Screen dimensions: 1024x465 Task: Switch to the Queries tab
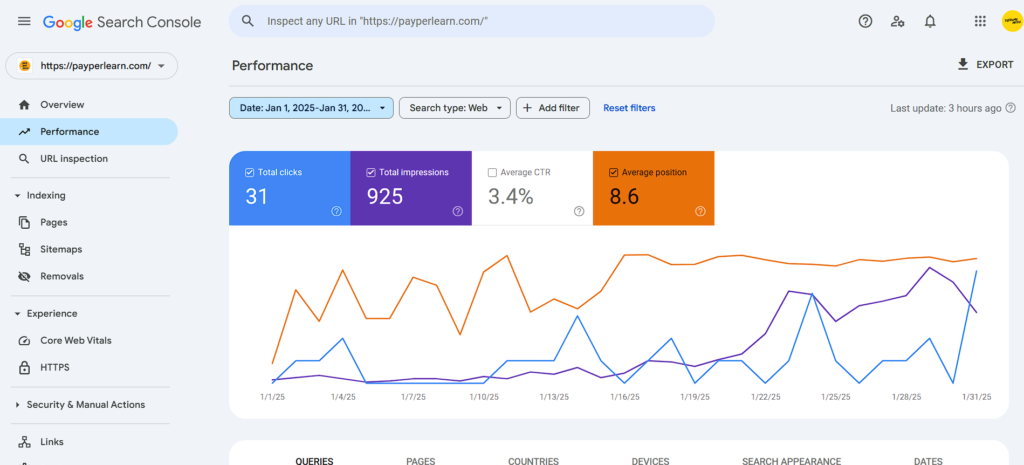[x=314, y=460]
